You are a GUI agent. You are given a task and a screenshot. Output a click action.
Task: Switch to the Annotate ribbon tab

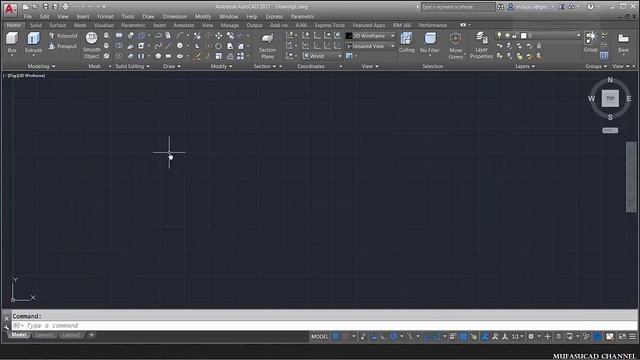(184, 25)
